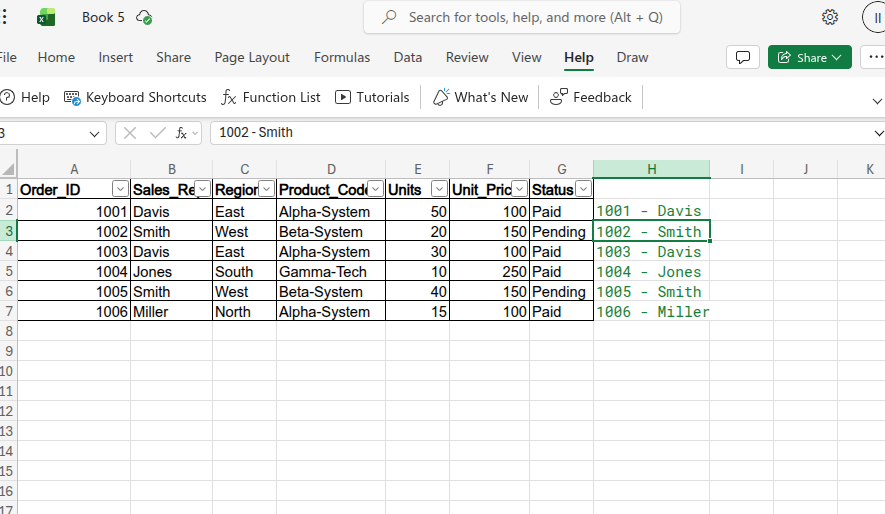This screenshot has width=885, height=514.
Task: Open the Share tab in ribbon
Action: click(x=174, y=58)
